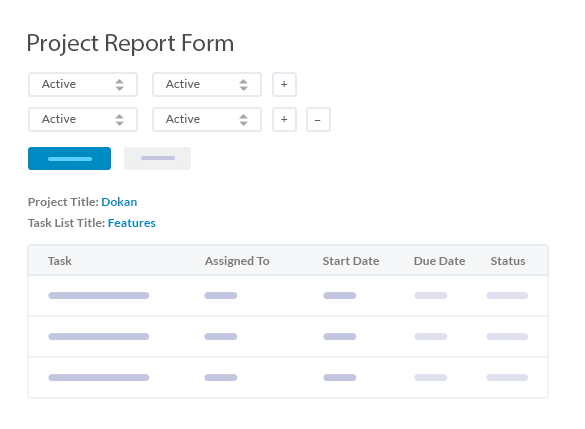
Task: Click the up-down arrows in top-left dropdown
Action: (x=119, y=85)
